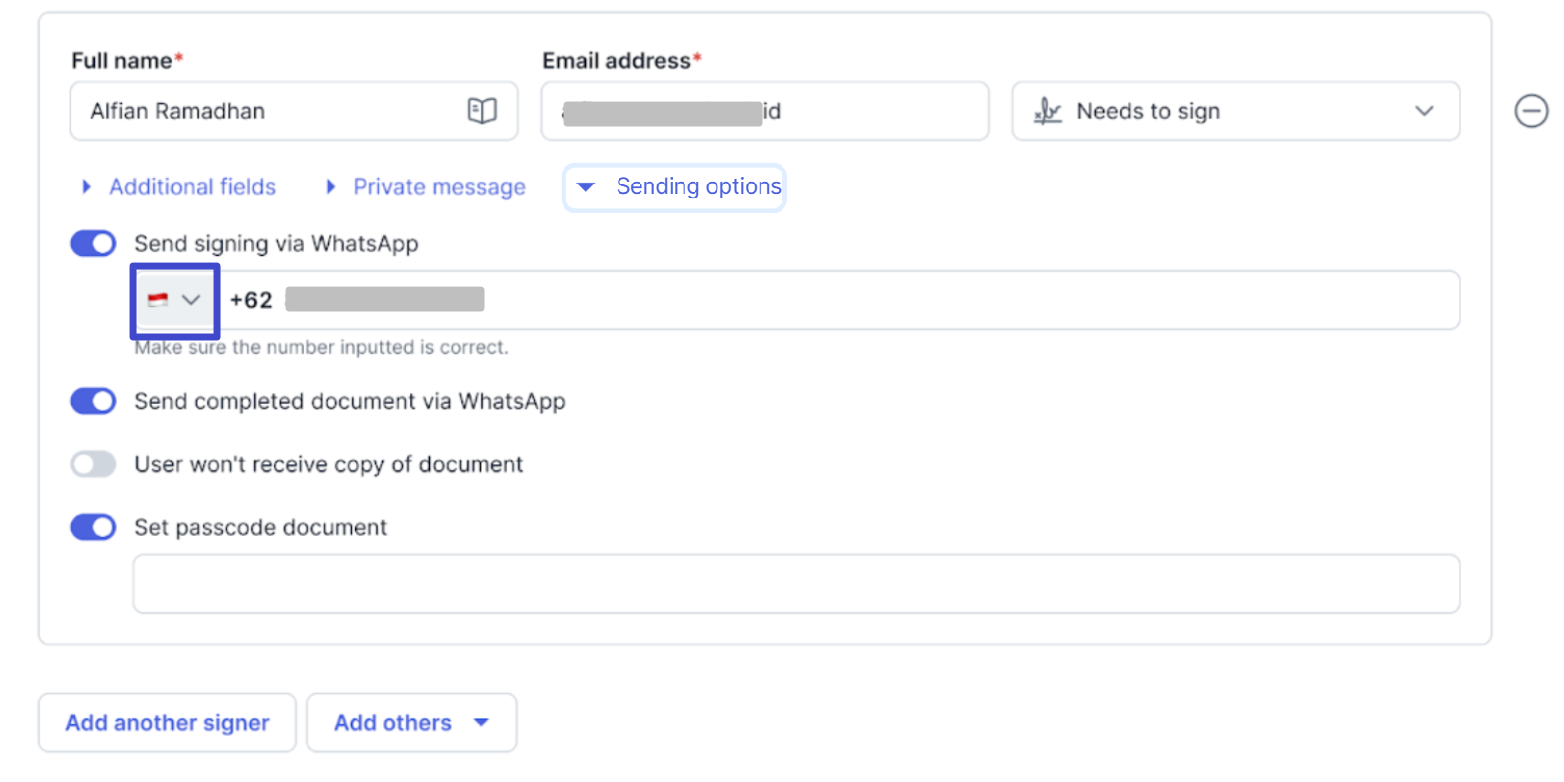Click the address book icon in Full name field

pyautogui.click(x=482, y=111)
